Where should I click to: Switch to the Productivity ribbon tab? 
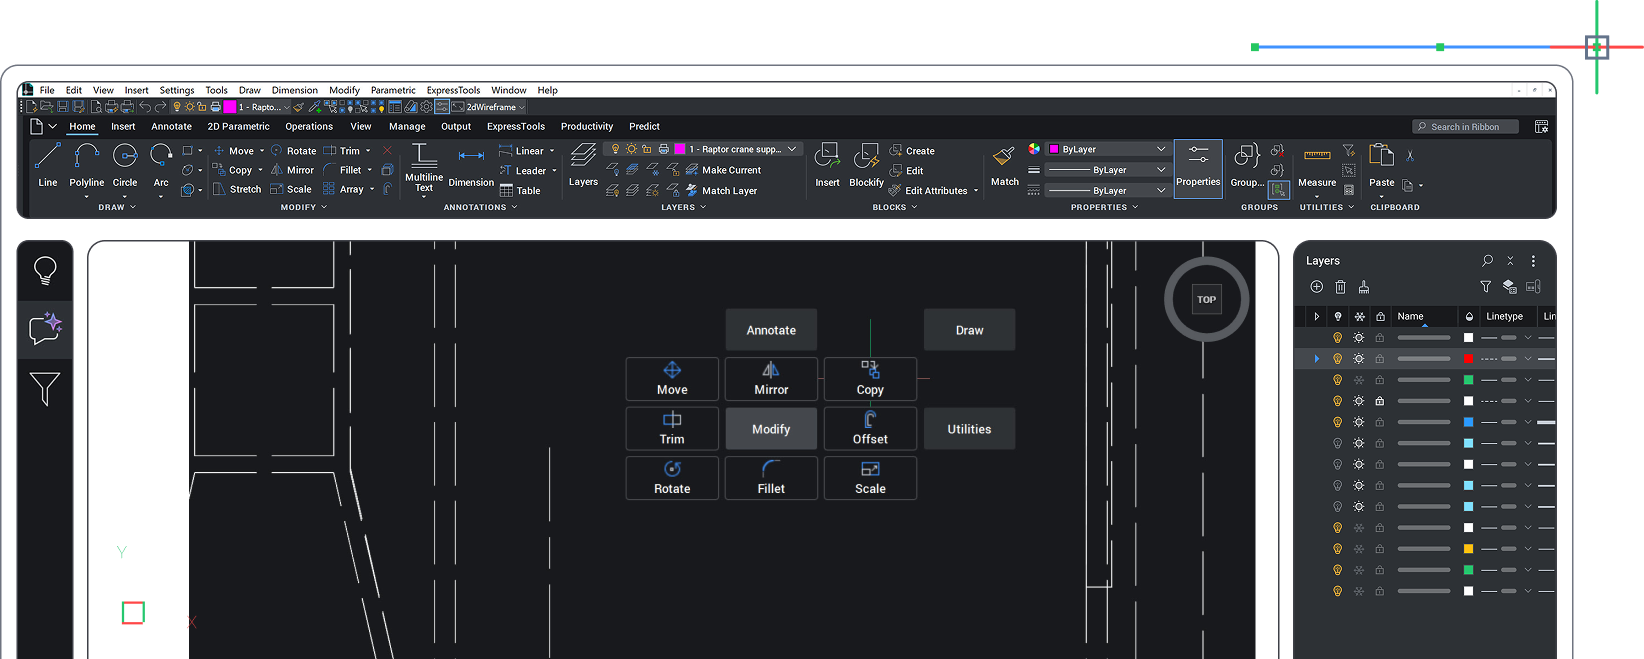pos(587,127)
